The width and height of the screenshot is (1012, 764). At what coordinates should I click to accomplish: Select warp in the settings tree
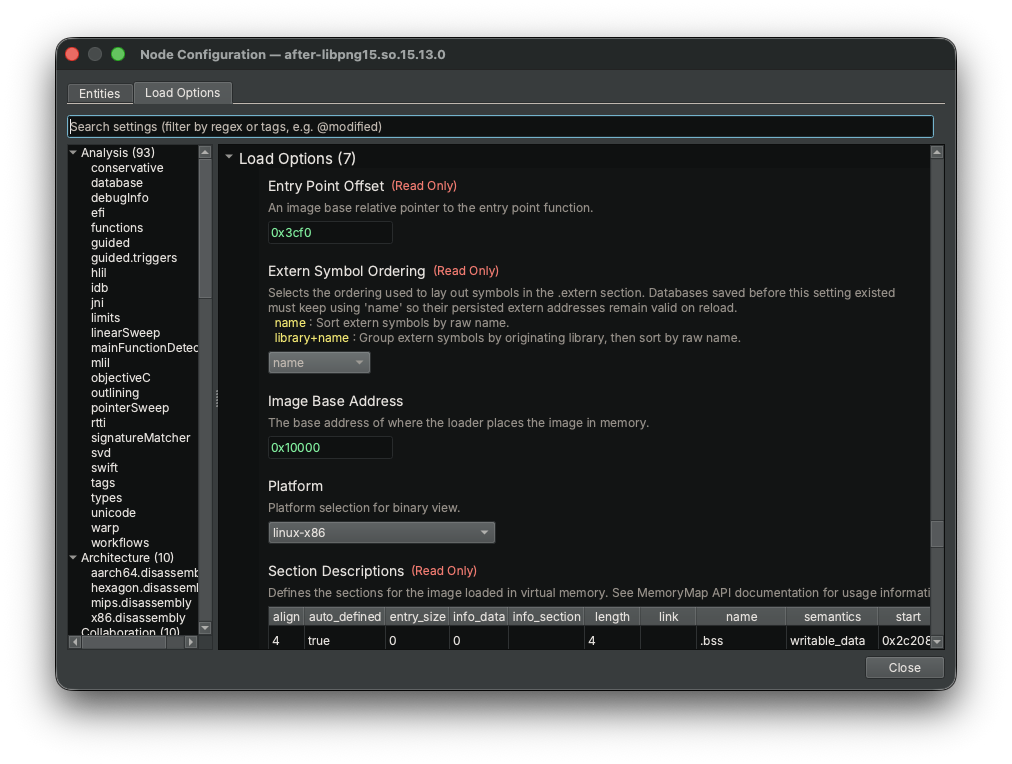coord(105,528)
